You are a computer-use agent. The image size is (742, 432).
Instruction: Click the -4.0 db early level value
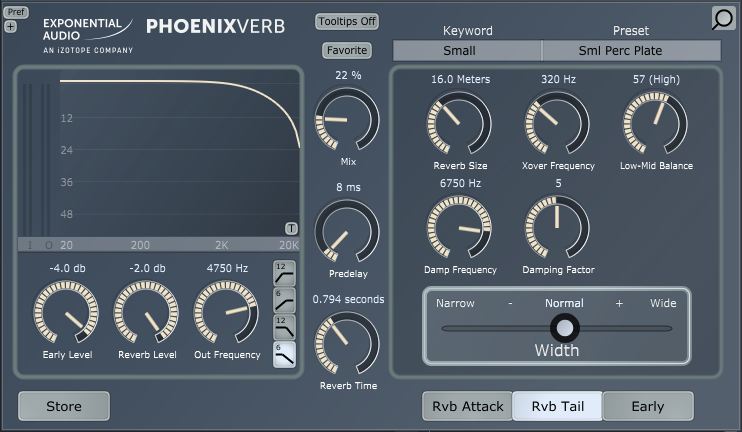67,269
